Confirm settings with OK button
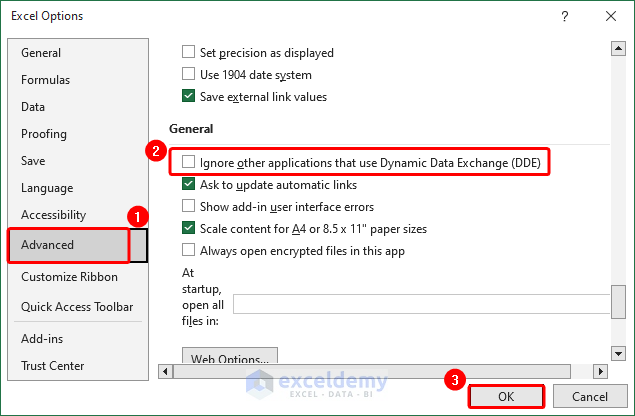Viewport: 635px width, 416px height. coord(506,397)
